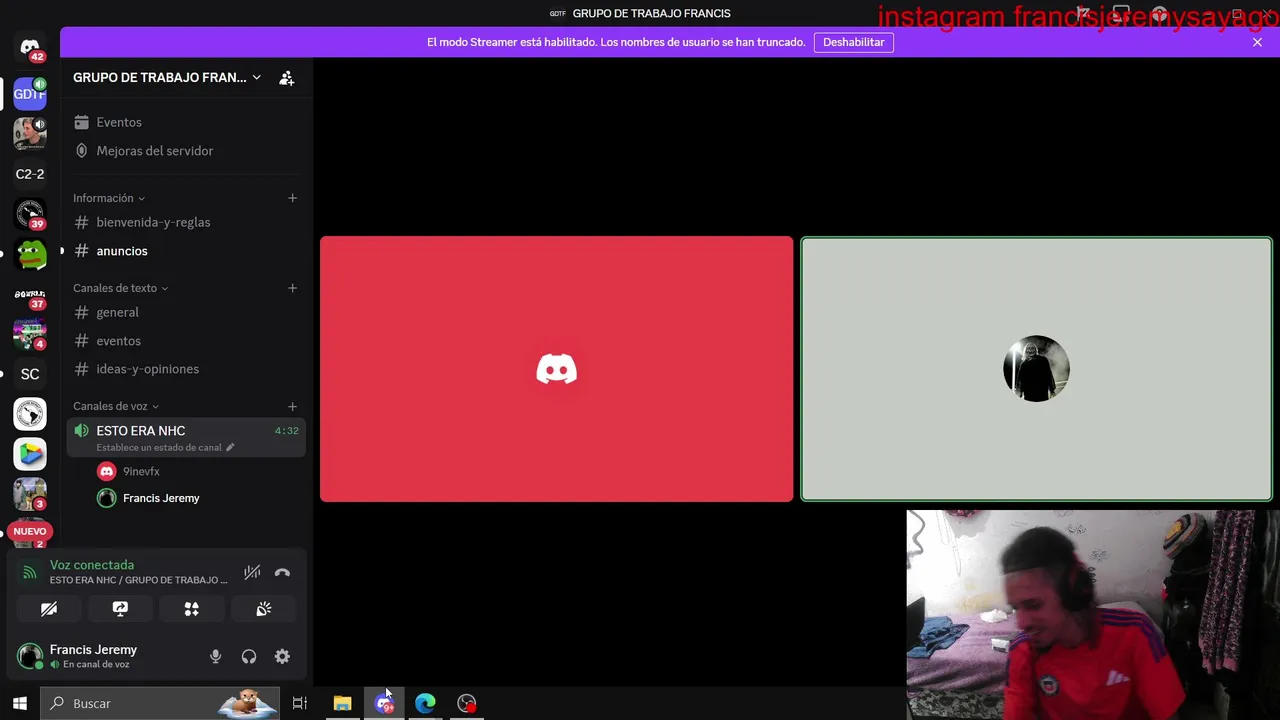
Task: Click the invite people icon by server name
Action: coord(287,78)
